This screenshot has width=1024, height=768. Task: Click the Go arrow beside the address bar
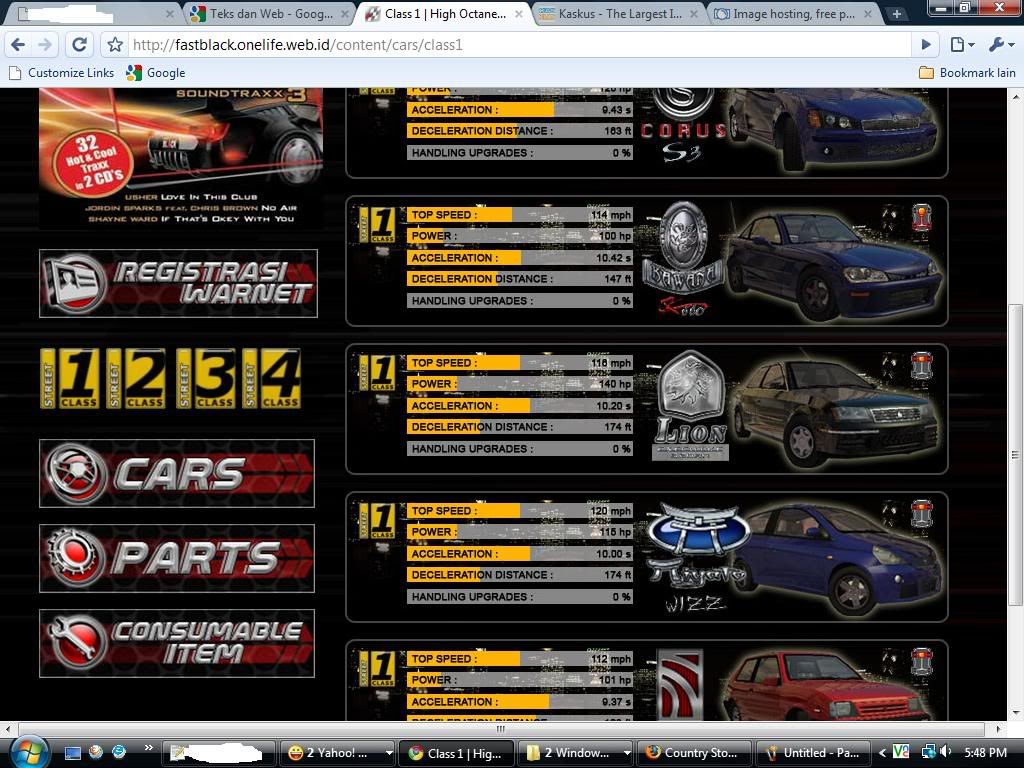(926, 44)
